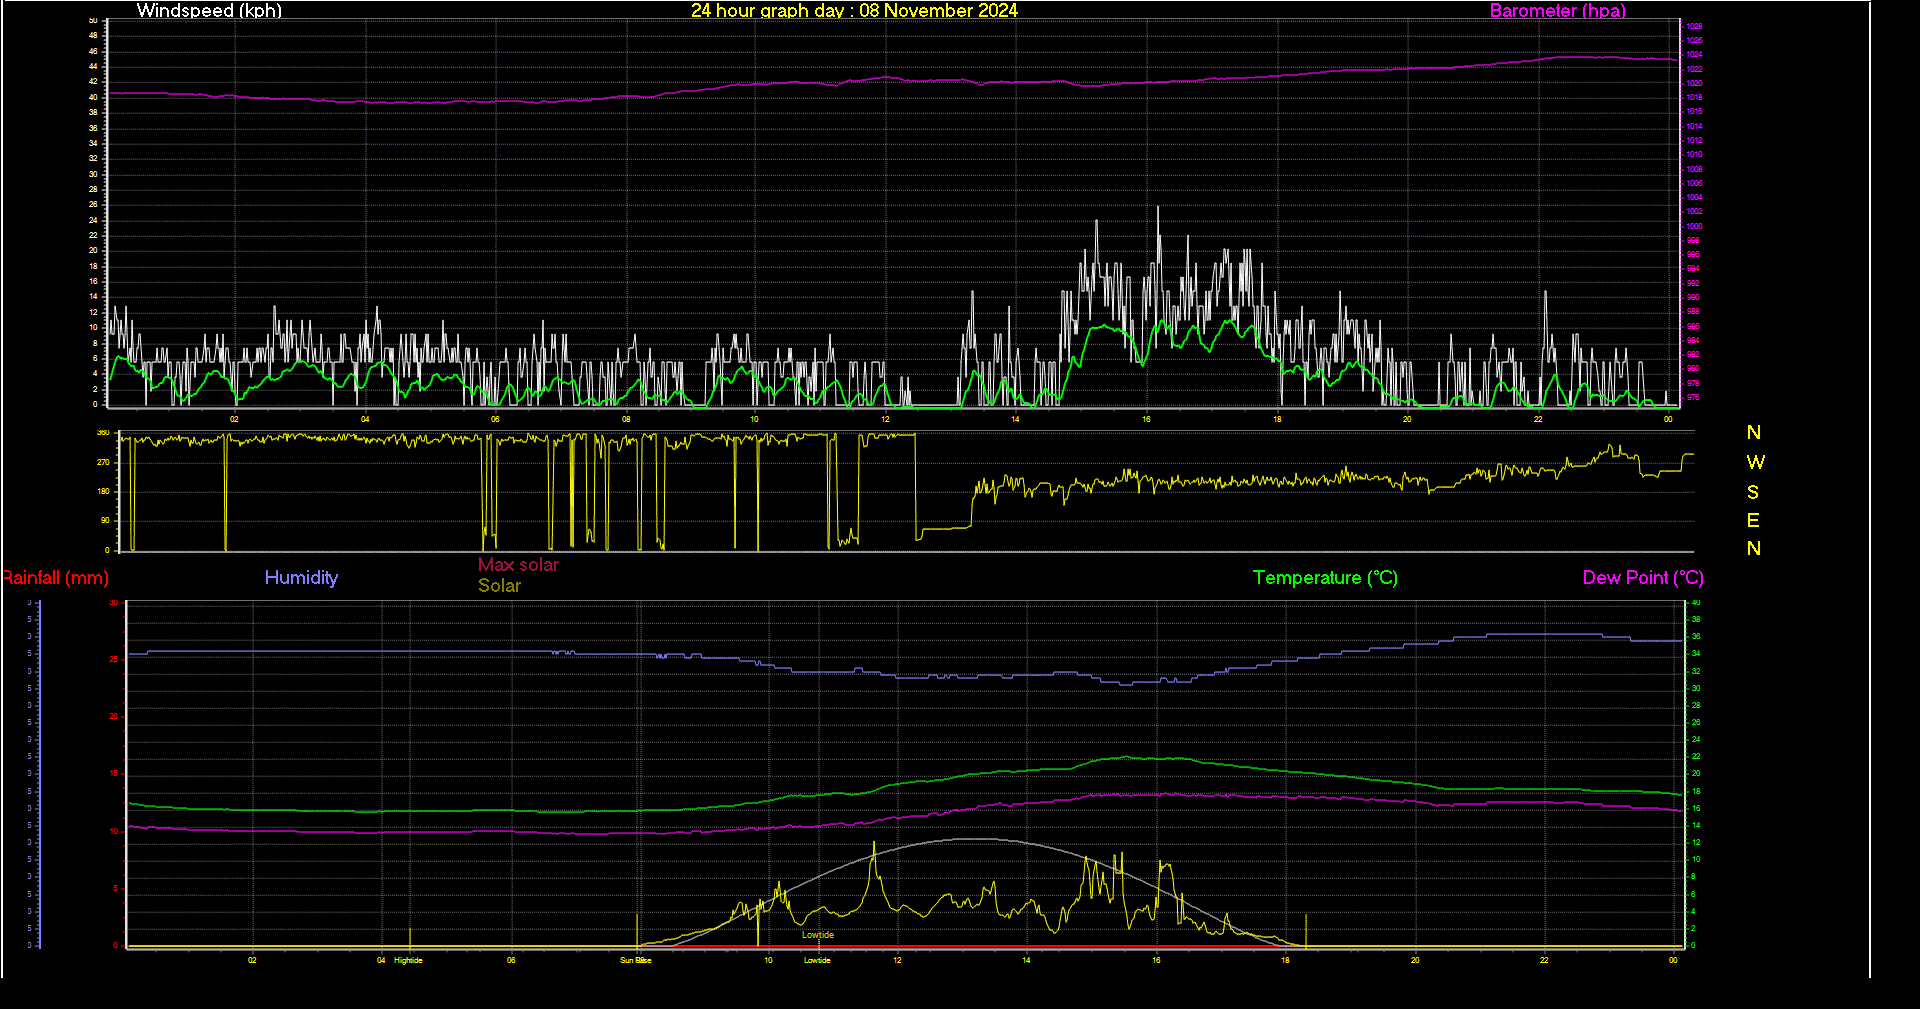
Task: Select the "Max solar" legend label
Action: 518,564
